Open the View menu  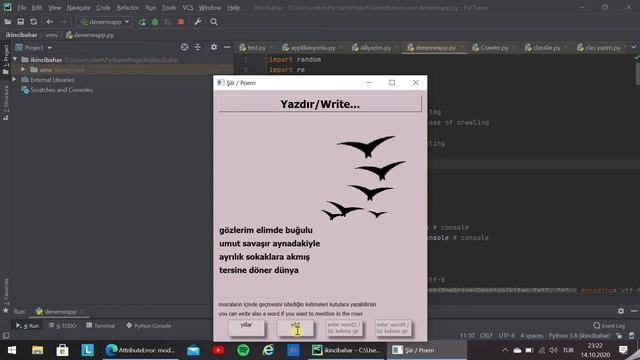coord(54,8)
